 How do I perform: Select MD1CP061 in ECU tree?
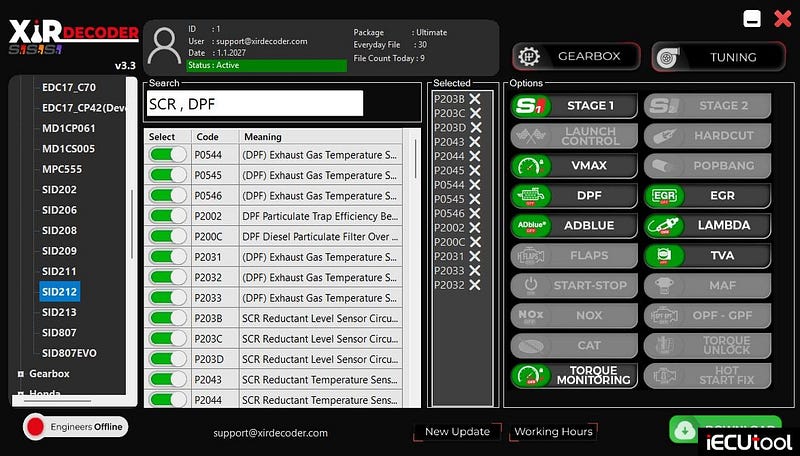pyautogui.click(x=69, y=128)
